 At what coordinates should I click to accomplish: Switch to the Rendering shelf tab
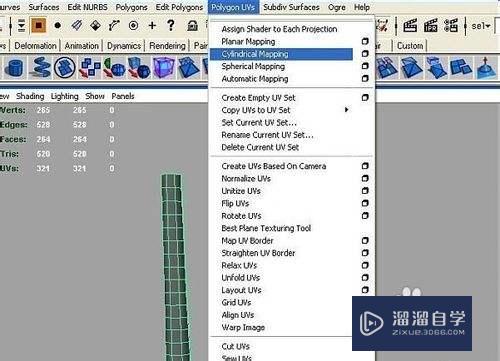(167, 46)
